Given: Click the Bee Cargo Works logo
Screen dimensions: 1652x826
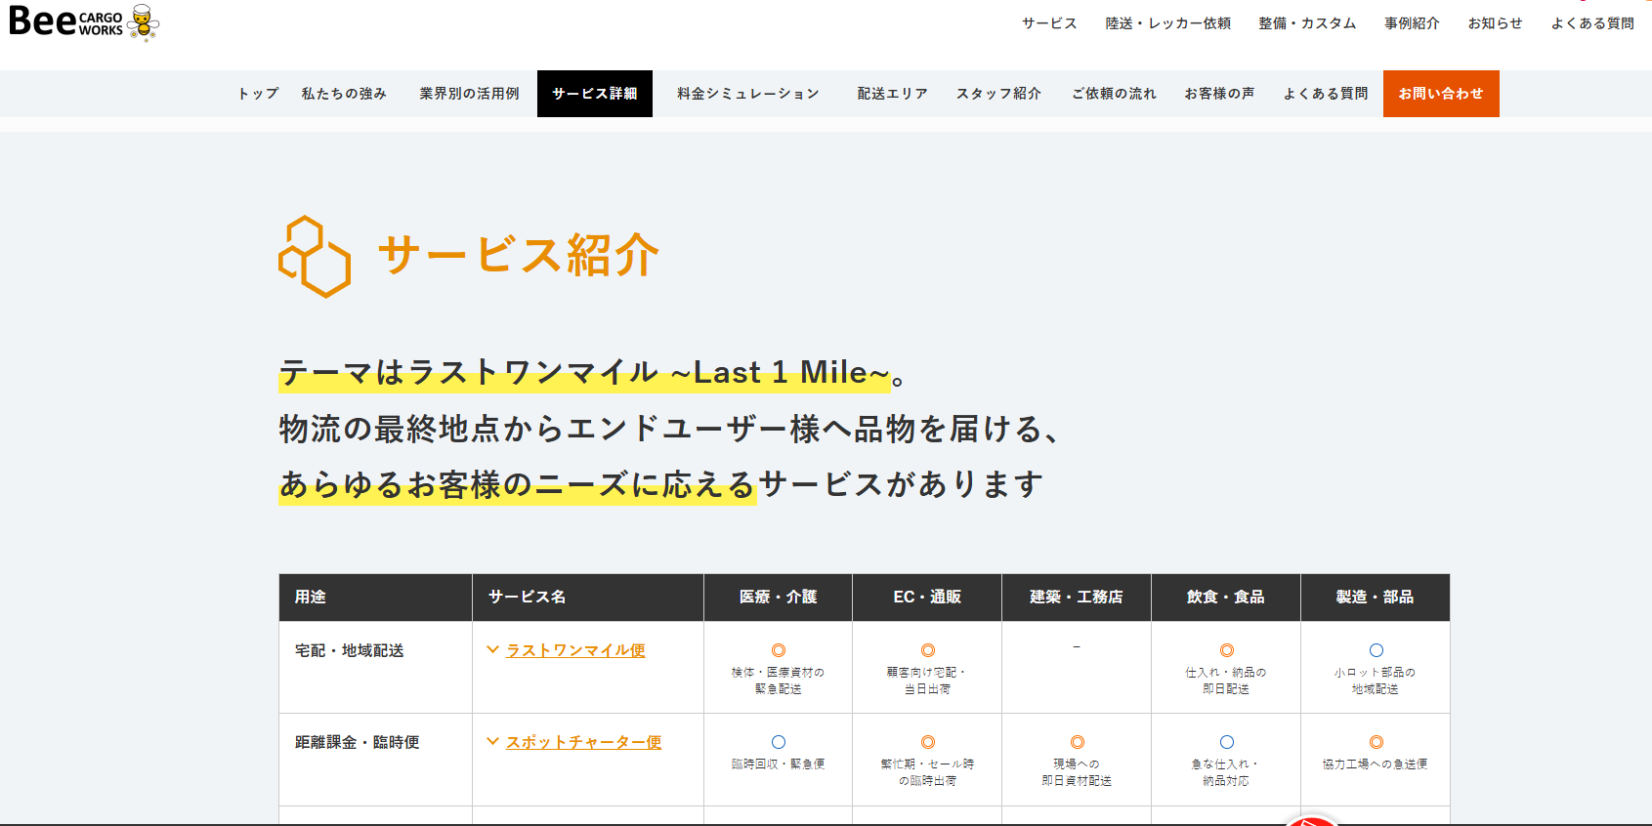Looking at the screenshot, I should pos(66,22).
